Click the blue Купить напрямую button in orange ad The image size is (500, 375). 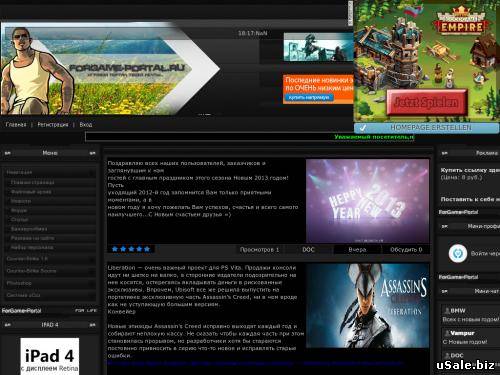click(x=309, y=97)
